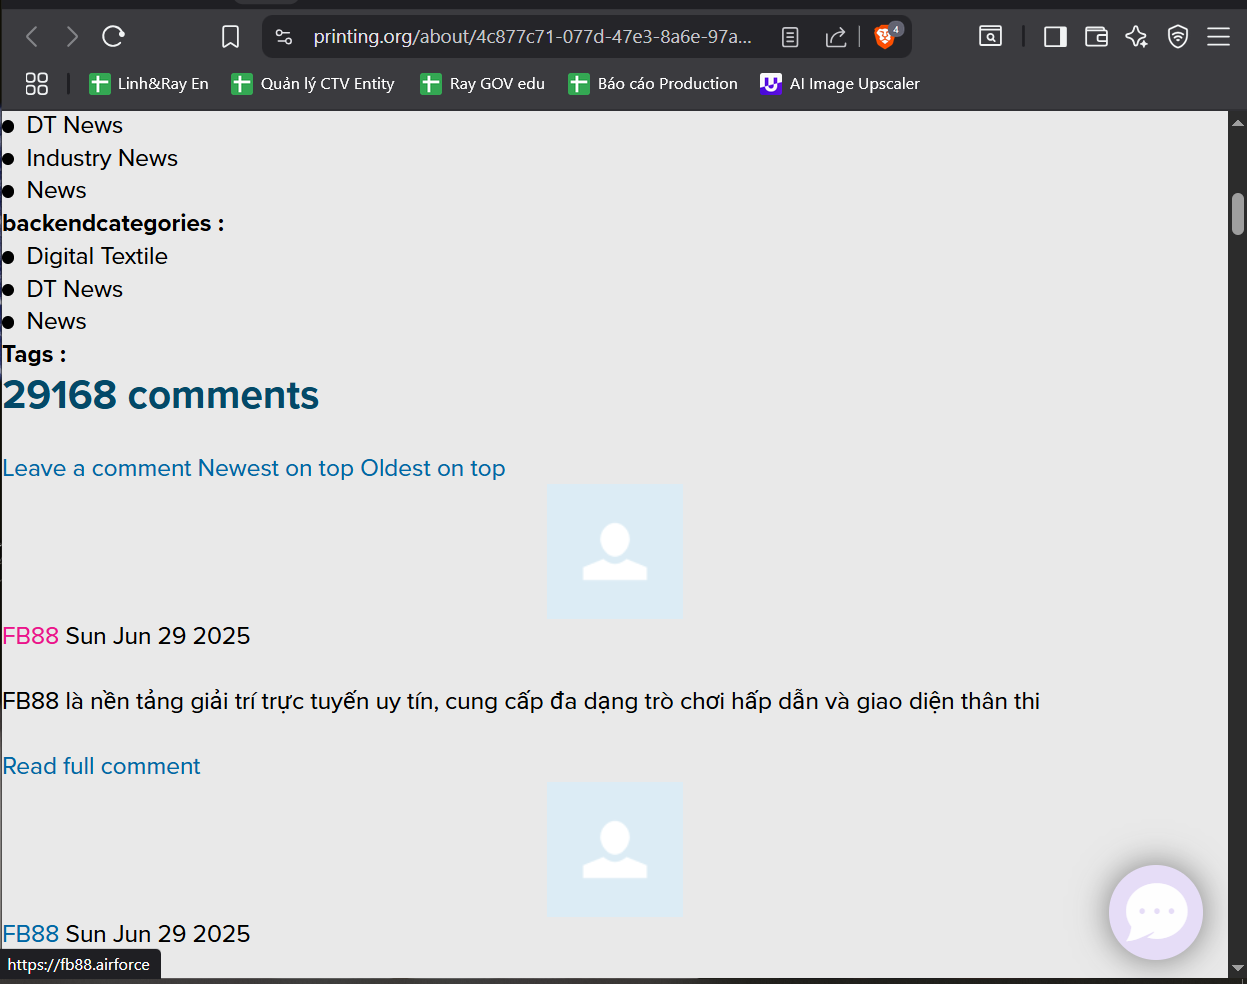Screen dimensions: 1247x984
Task: Click Digital Textile list item
Action: pyautogui.click(x=97, y=256)
